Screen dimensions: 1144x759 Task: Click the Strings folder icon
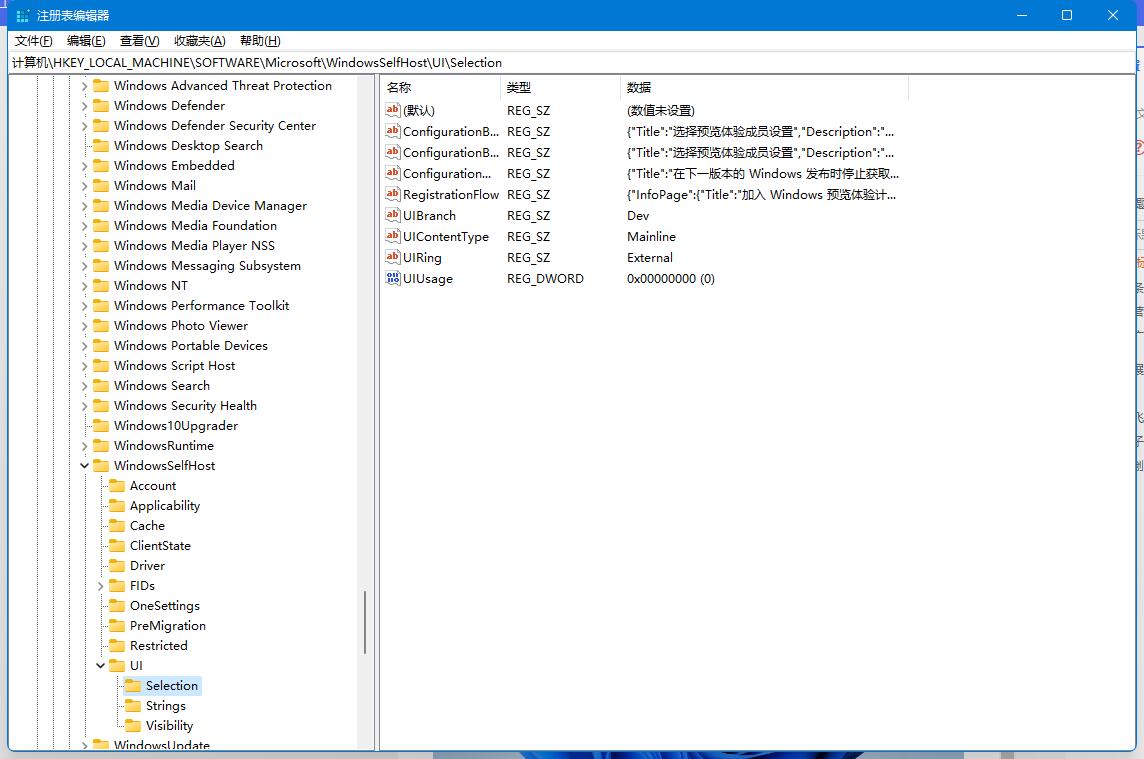[134, 706]
